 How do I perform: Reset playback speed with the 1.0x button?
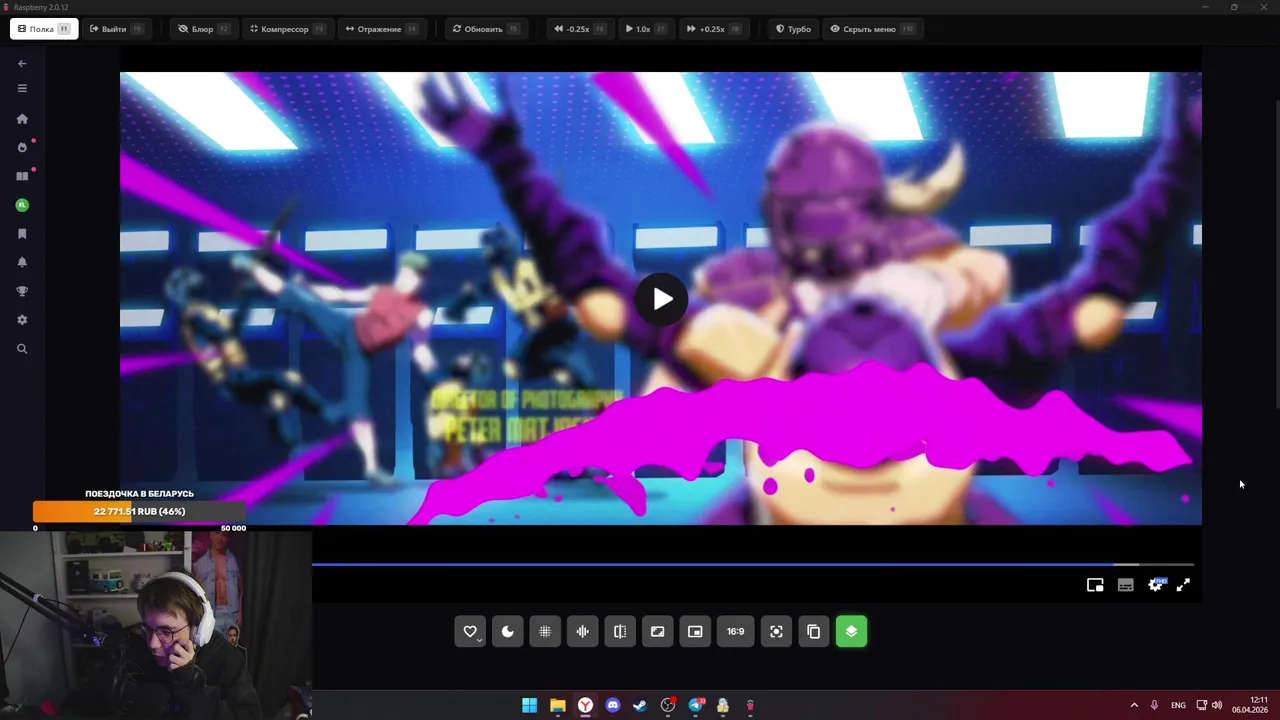pyautogui.click(x=646, y=29)
